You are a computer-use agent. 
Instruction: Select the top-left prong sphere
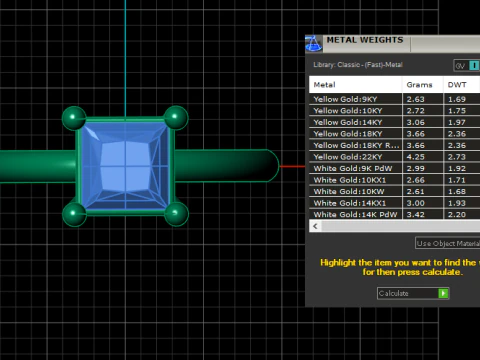pos(74,118)
